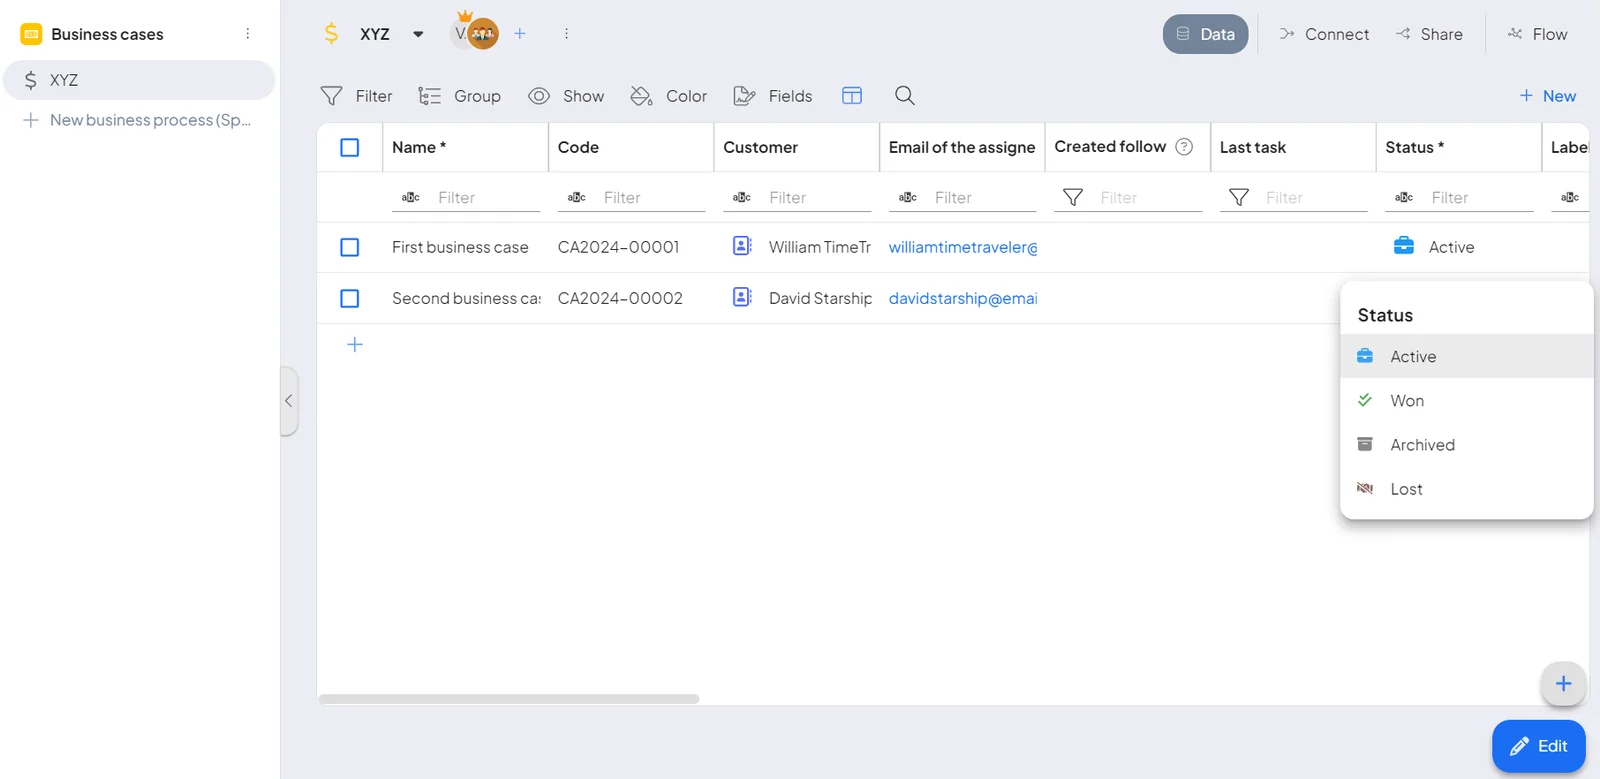Click the Code column header
Screen dimensions: 1600x779
click(x=631, y=147)
